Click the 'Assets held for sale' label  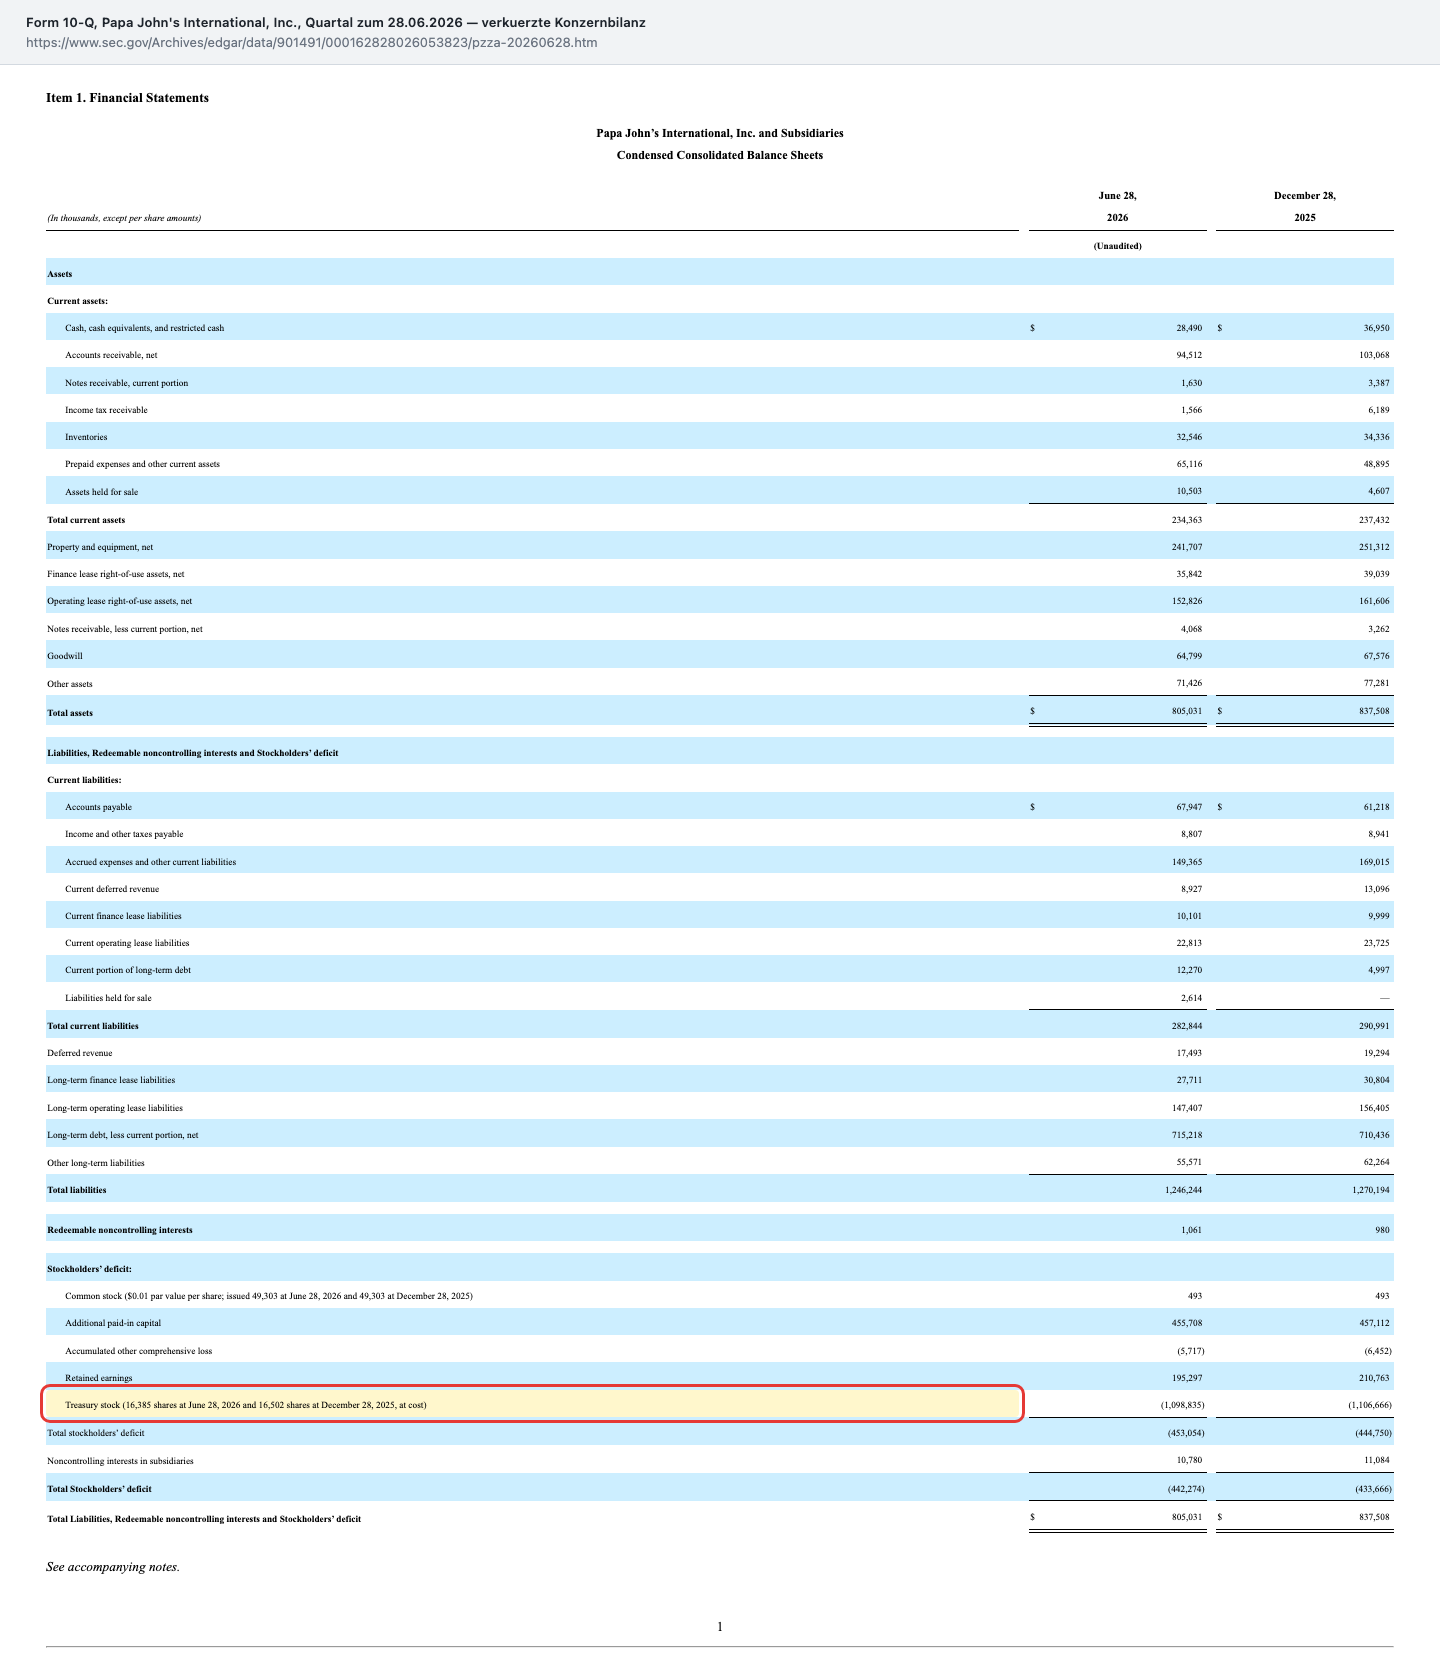102,492
